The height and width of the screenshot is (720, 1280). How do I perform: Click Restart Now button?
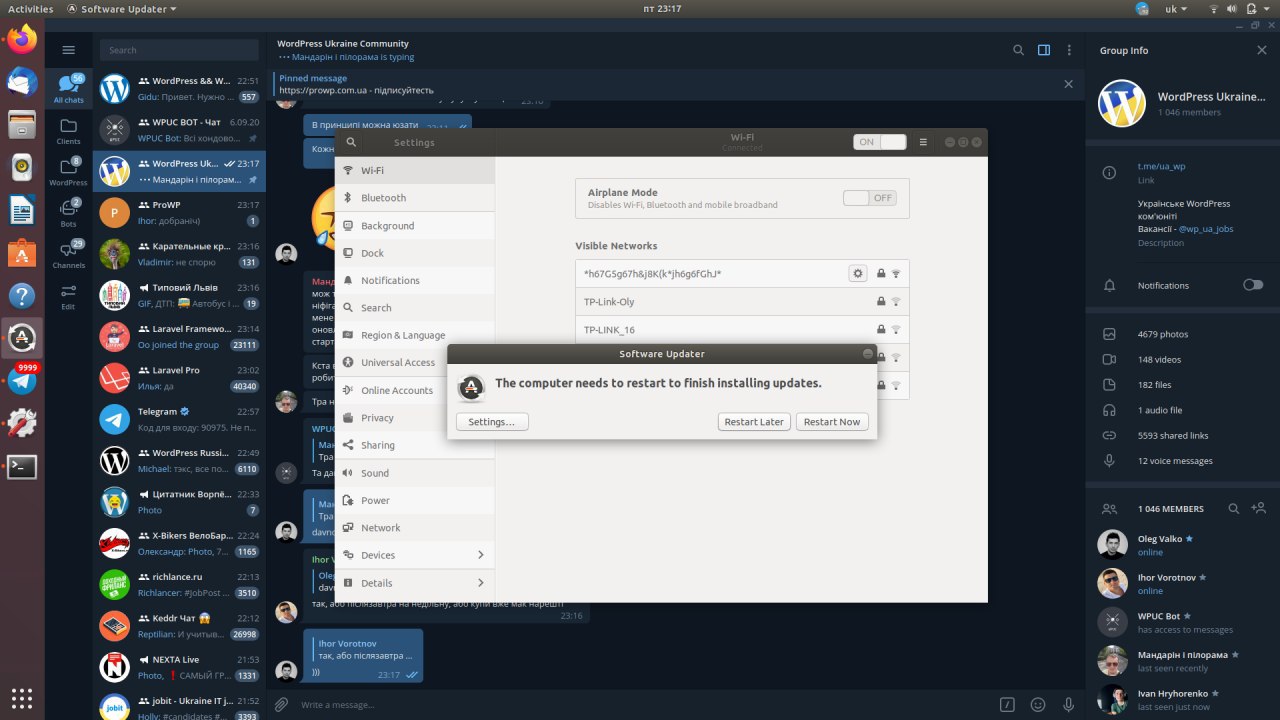pyautogui.click(x=832, y=422)
